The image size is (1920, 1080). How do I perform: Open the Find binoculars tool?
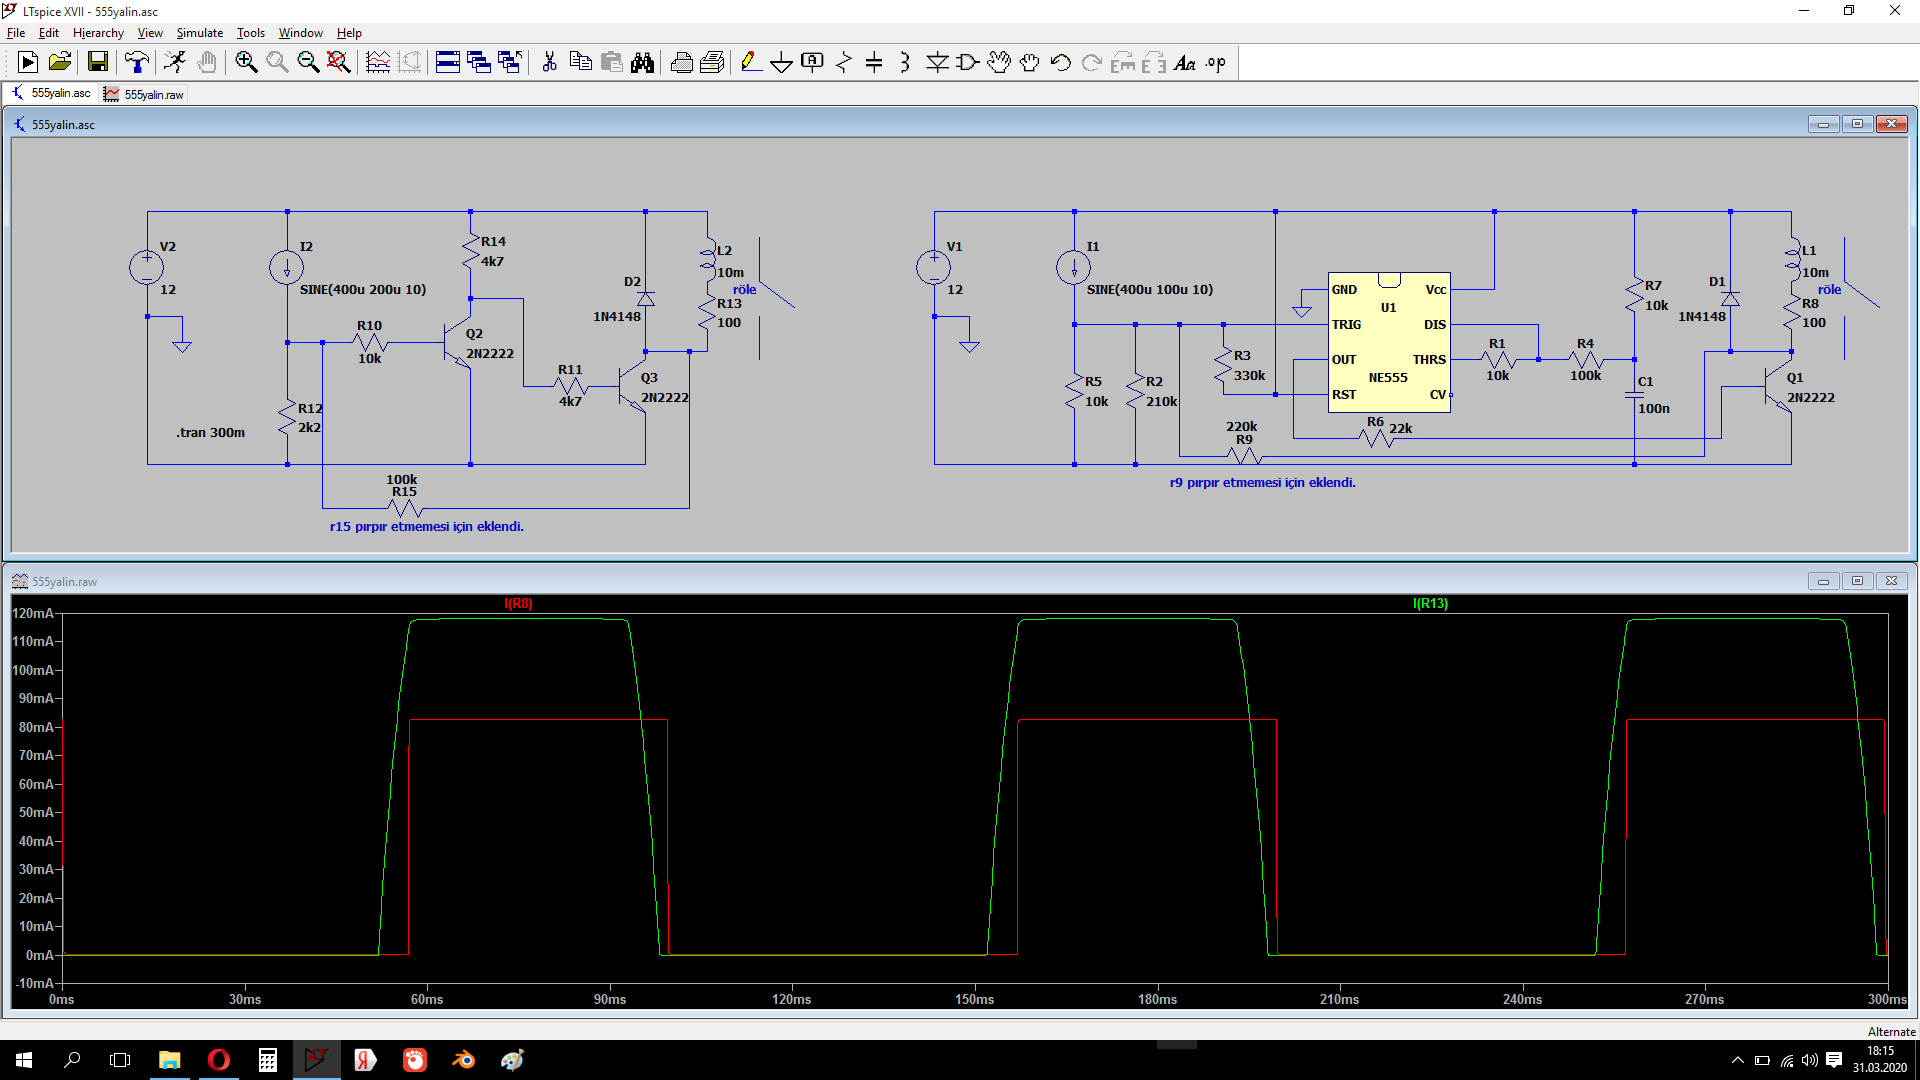click(642, 63)
